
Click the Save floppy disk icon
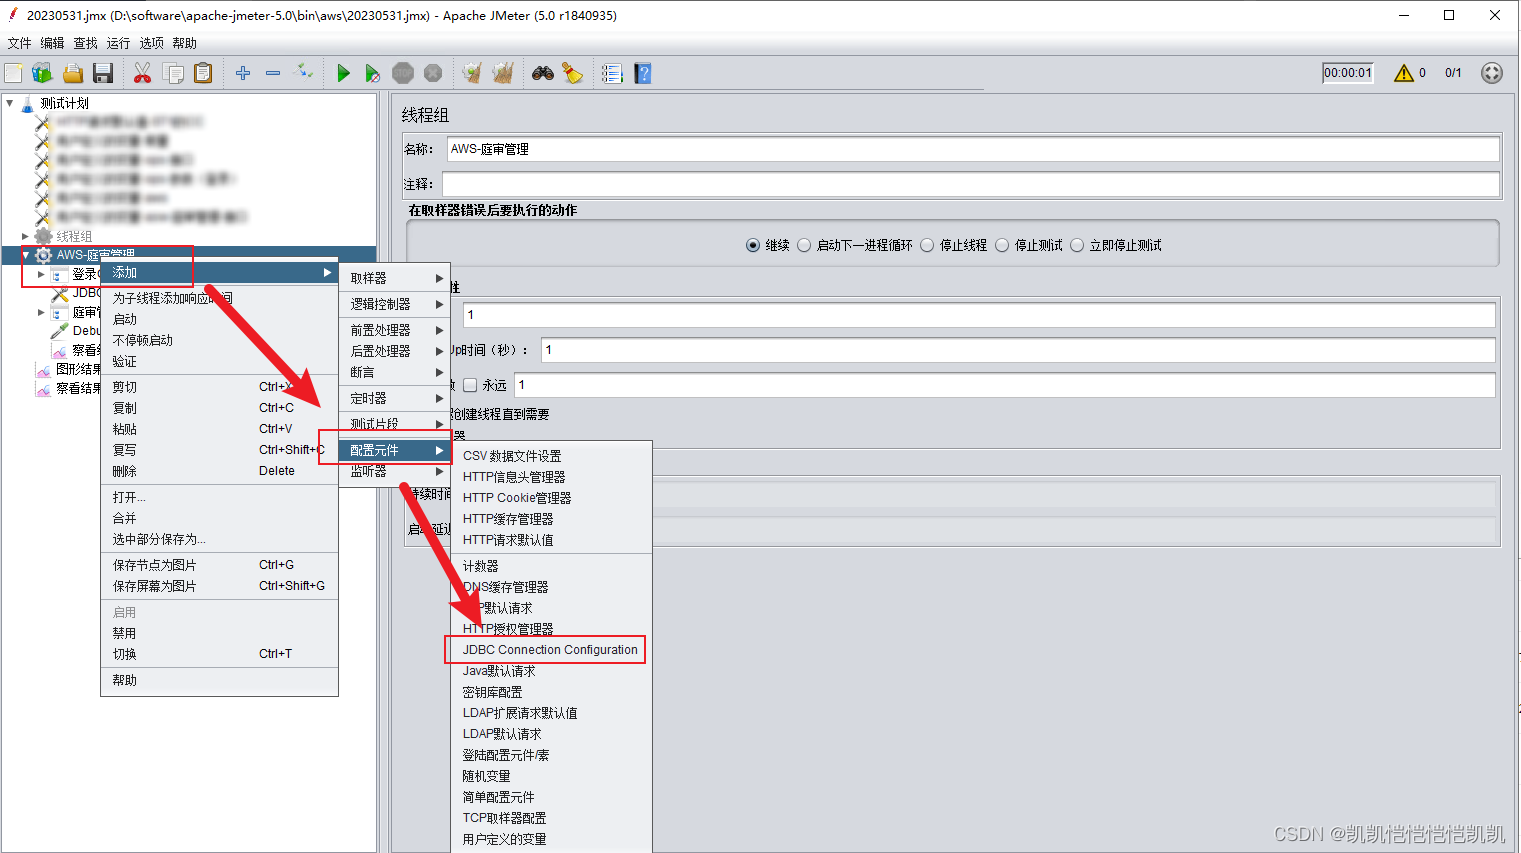[x=102, y=73]
